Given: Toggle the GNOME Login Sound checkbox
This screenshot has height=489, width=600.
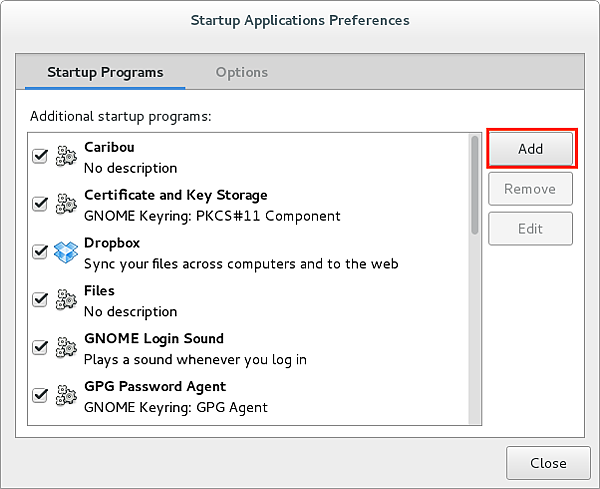Looking at the screenshot, I should point(40,348).
